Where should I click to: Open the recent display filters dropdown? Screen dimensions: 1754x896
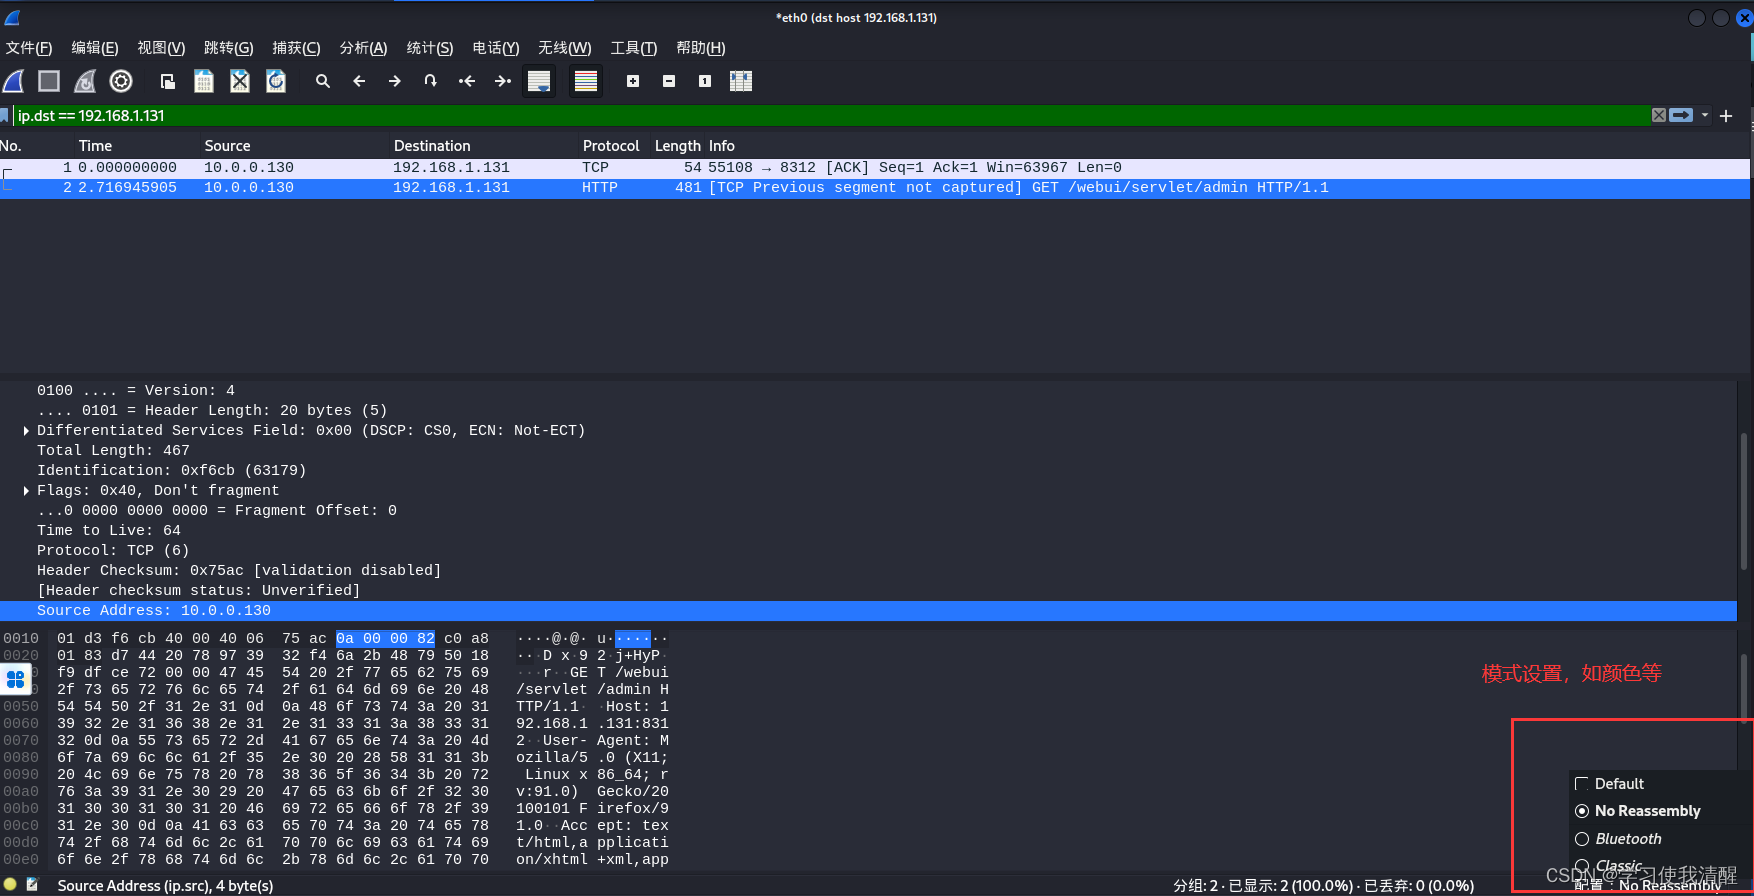pos(1705,115)
